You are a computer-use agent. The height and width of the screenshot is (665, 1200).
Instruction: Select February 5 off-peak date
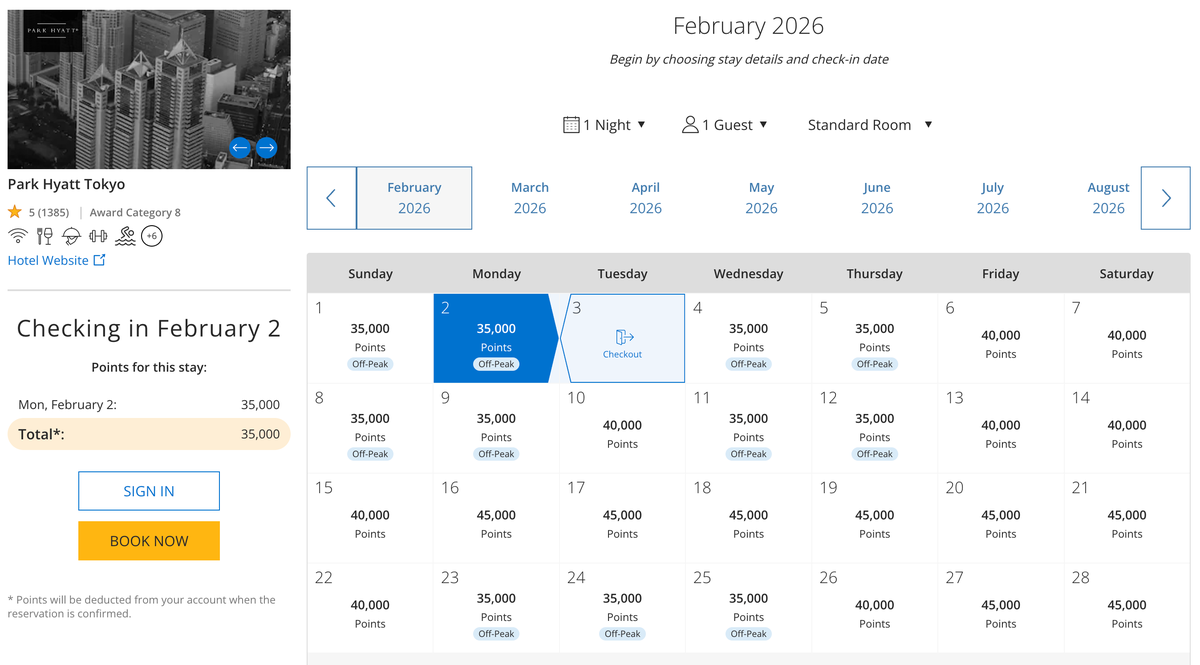tap(875, 338)
